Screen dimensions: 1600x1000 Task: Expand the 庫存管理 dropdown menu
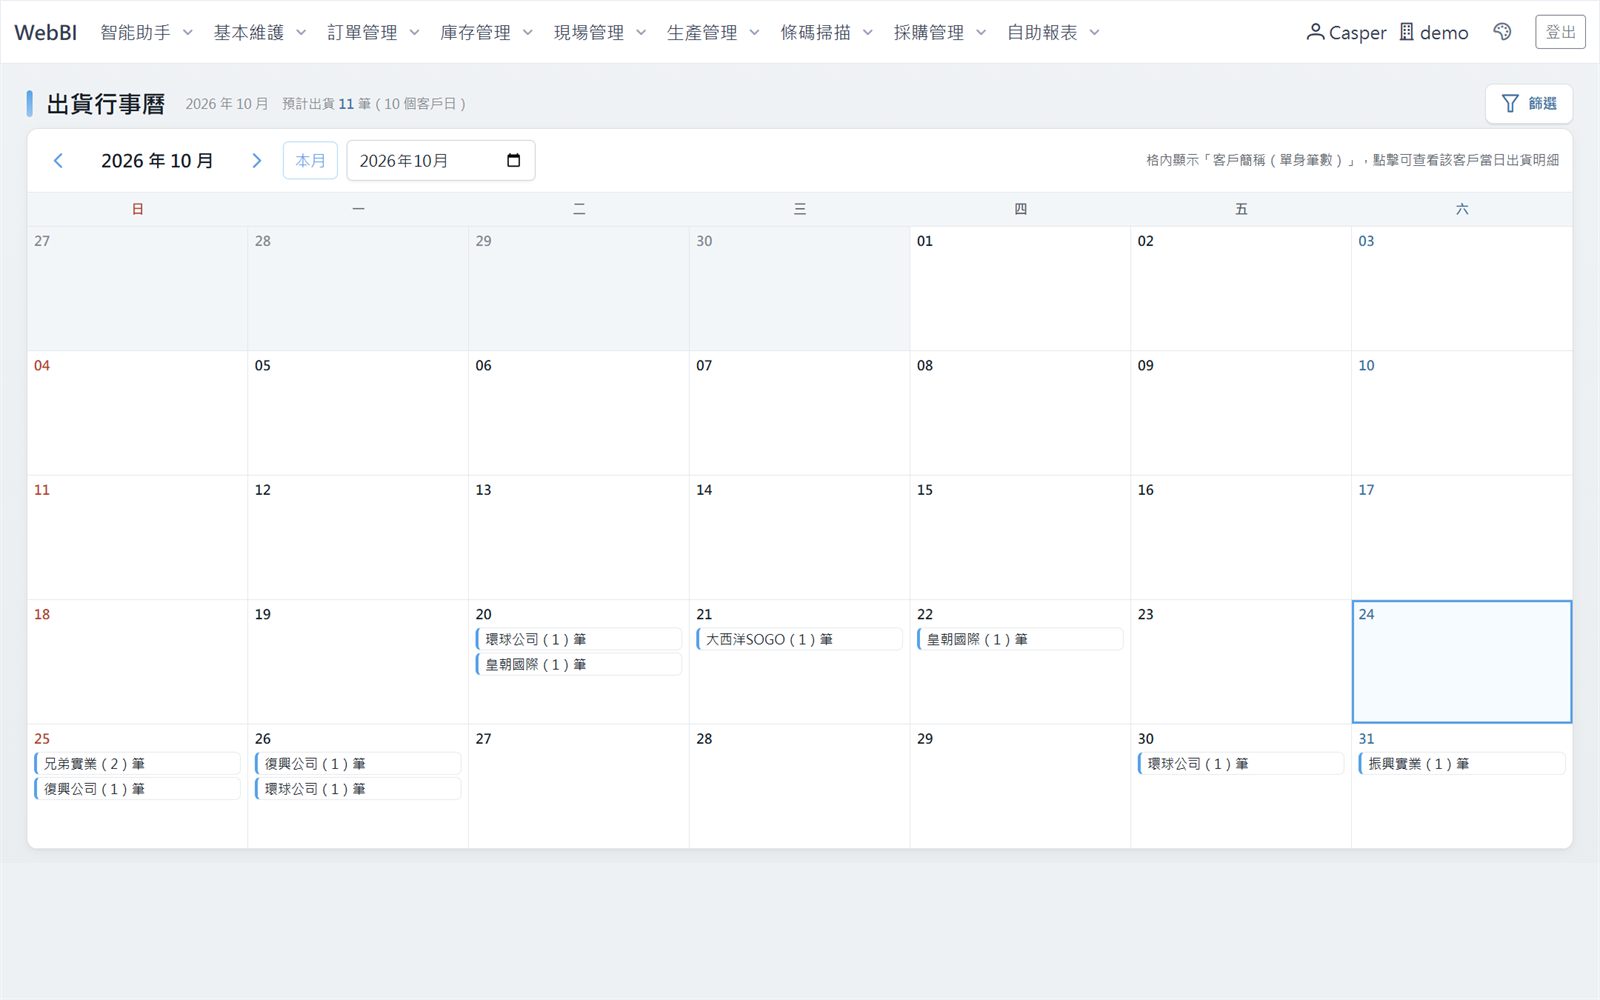point(486,32)
